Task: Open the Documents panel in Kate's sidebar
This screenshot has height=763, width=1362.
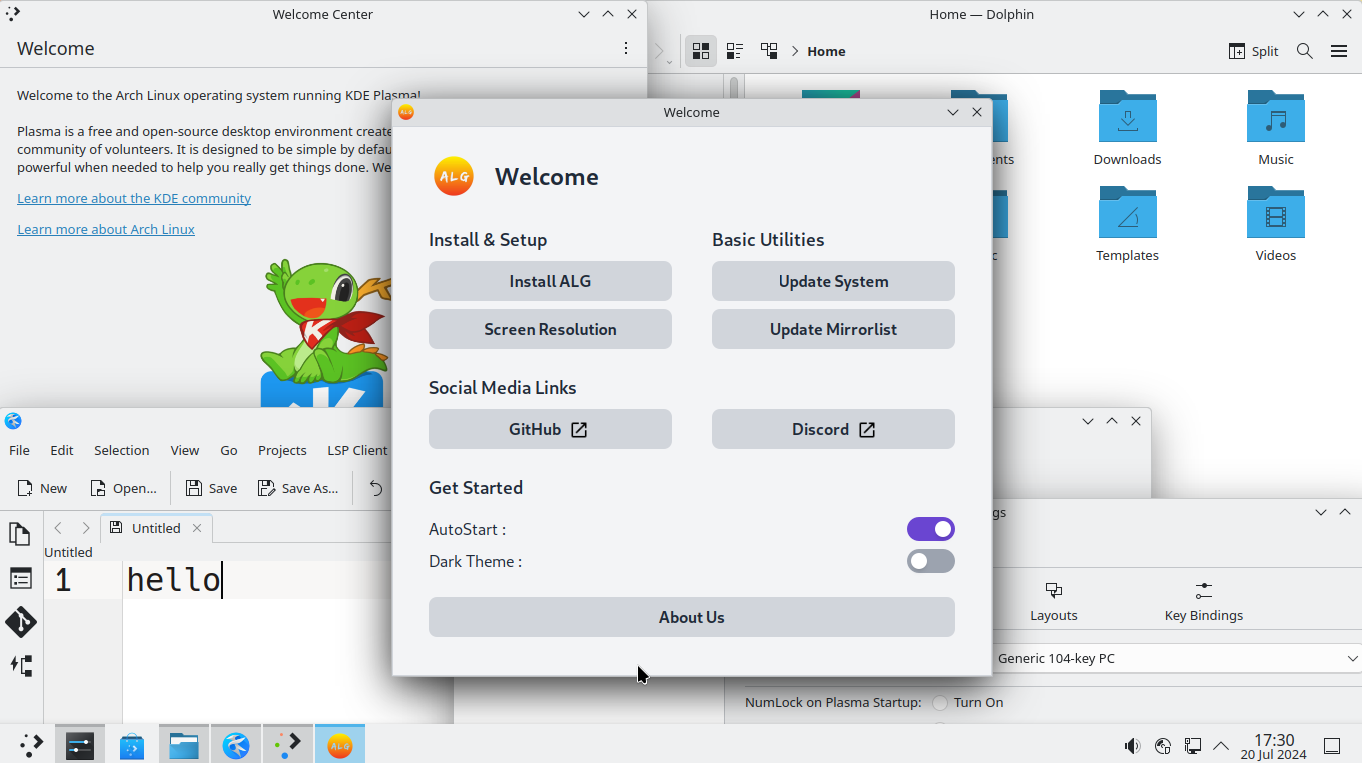Action: [x=20, y=535]
